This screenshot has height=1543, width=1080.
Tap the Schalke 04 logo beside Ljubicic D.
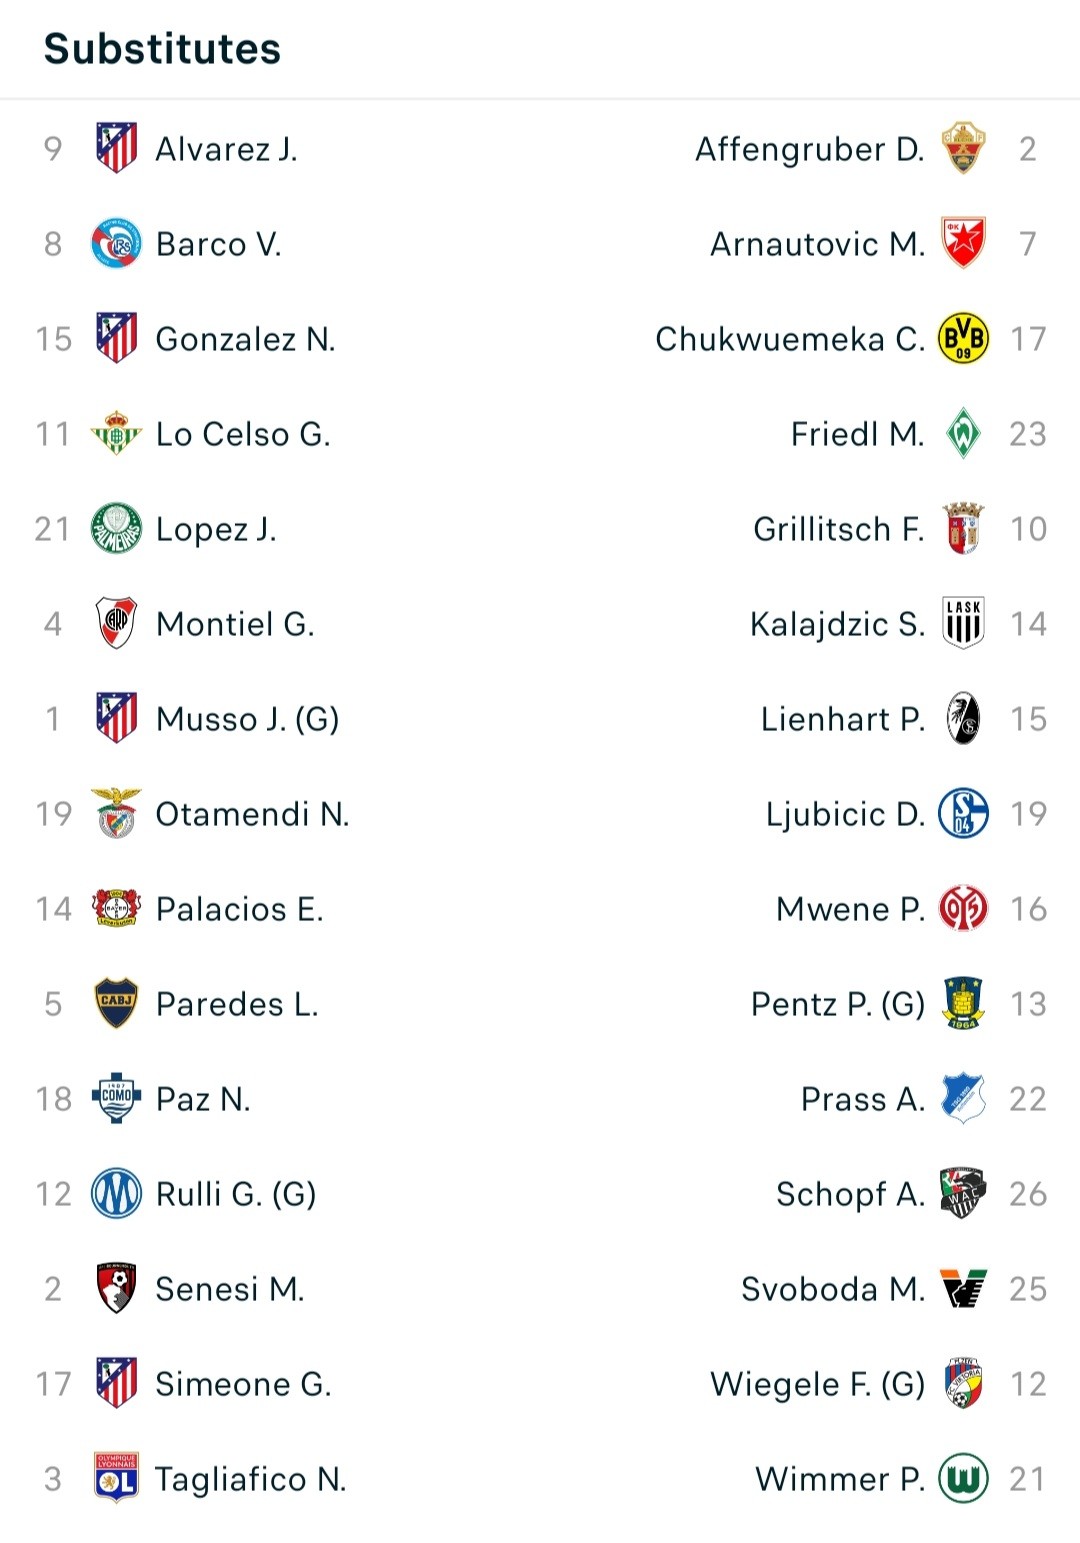pyautogui.click(x=963, y=813)
